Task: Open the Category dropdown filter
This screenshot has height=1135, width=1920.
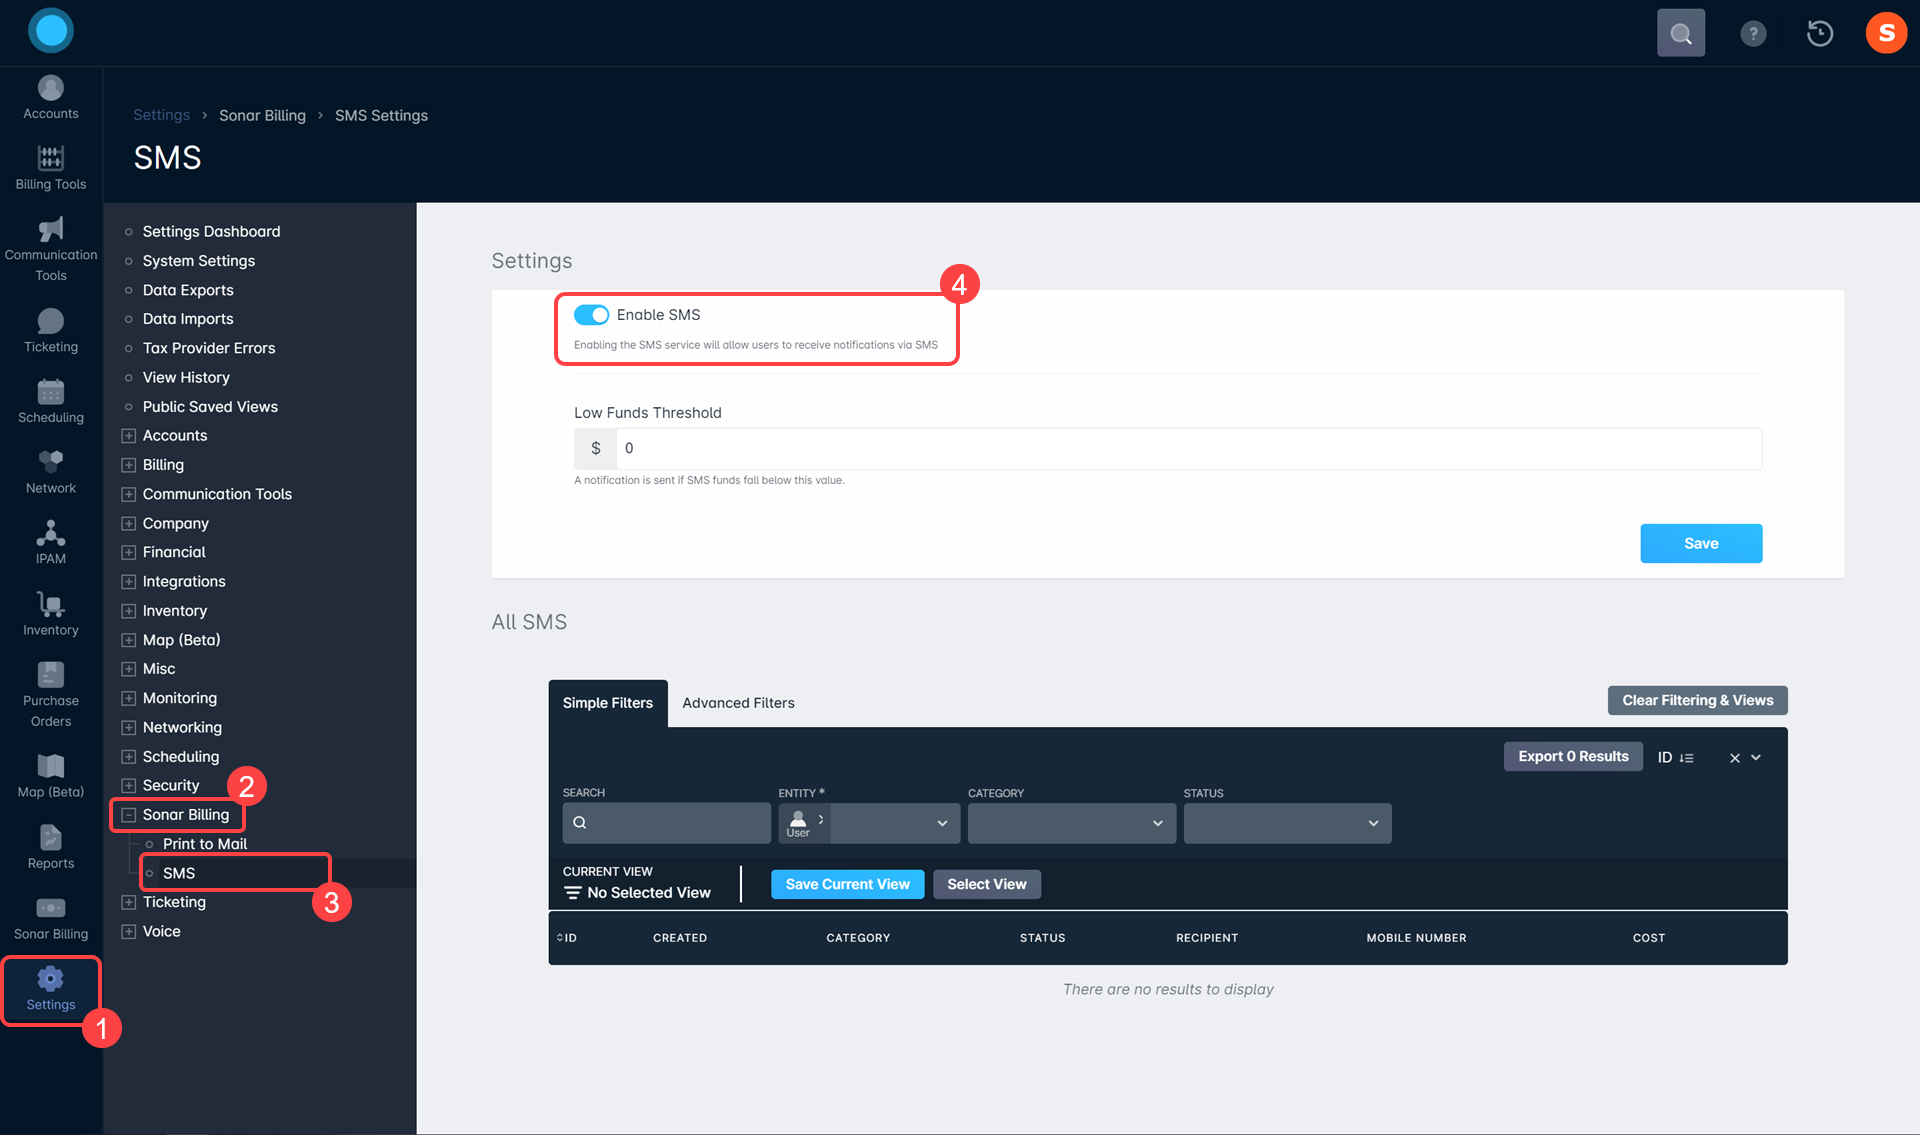Action: [x=1070, y=823]
